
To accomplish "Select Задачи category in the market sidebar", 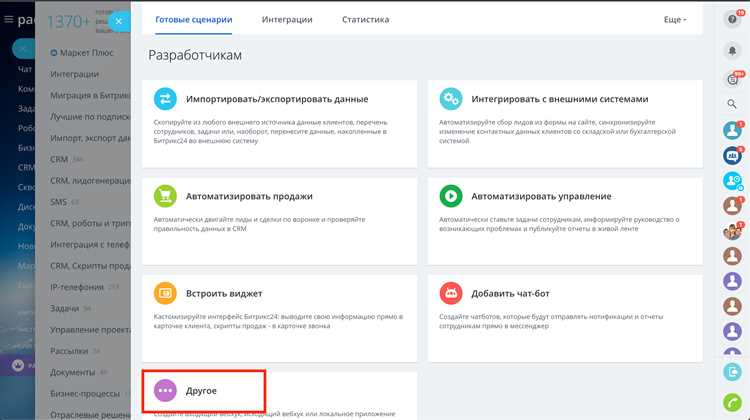I will [x=65, y=309].
